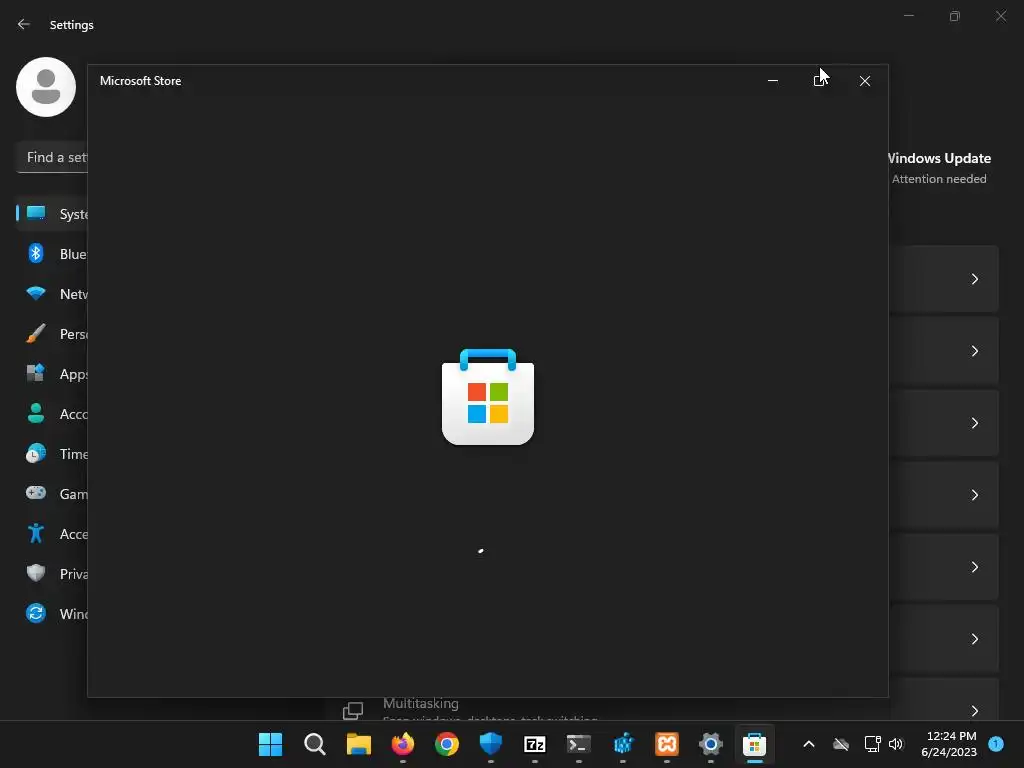Open the Windows Start menu
Viewport: 1024px width, 768px height.
[x=270, y=744]
